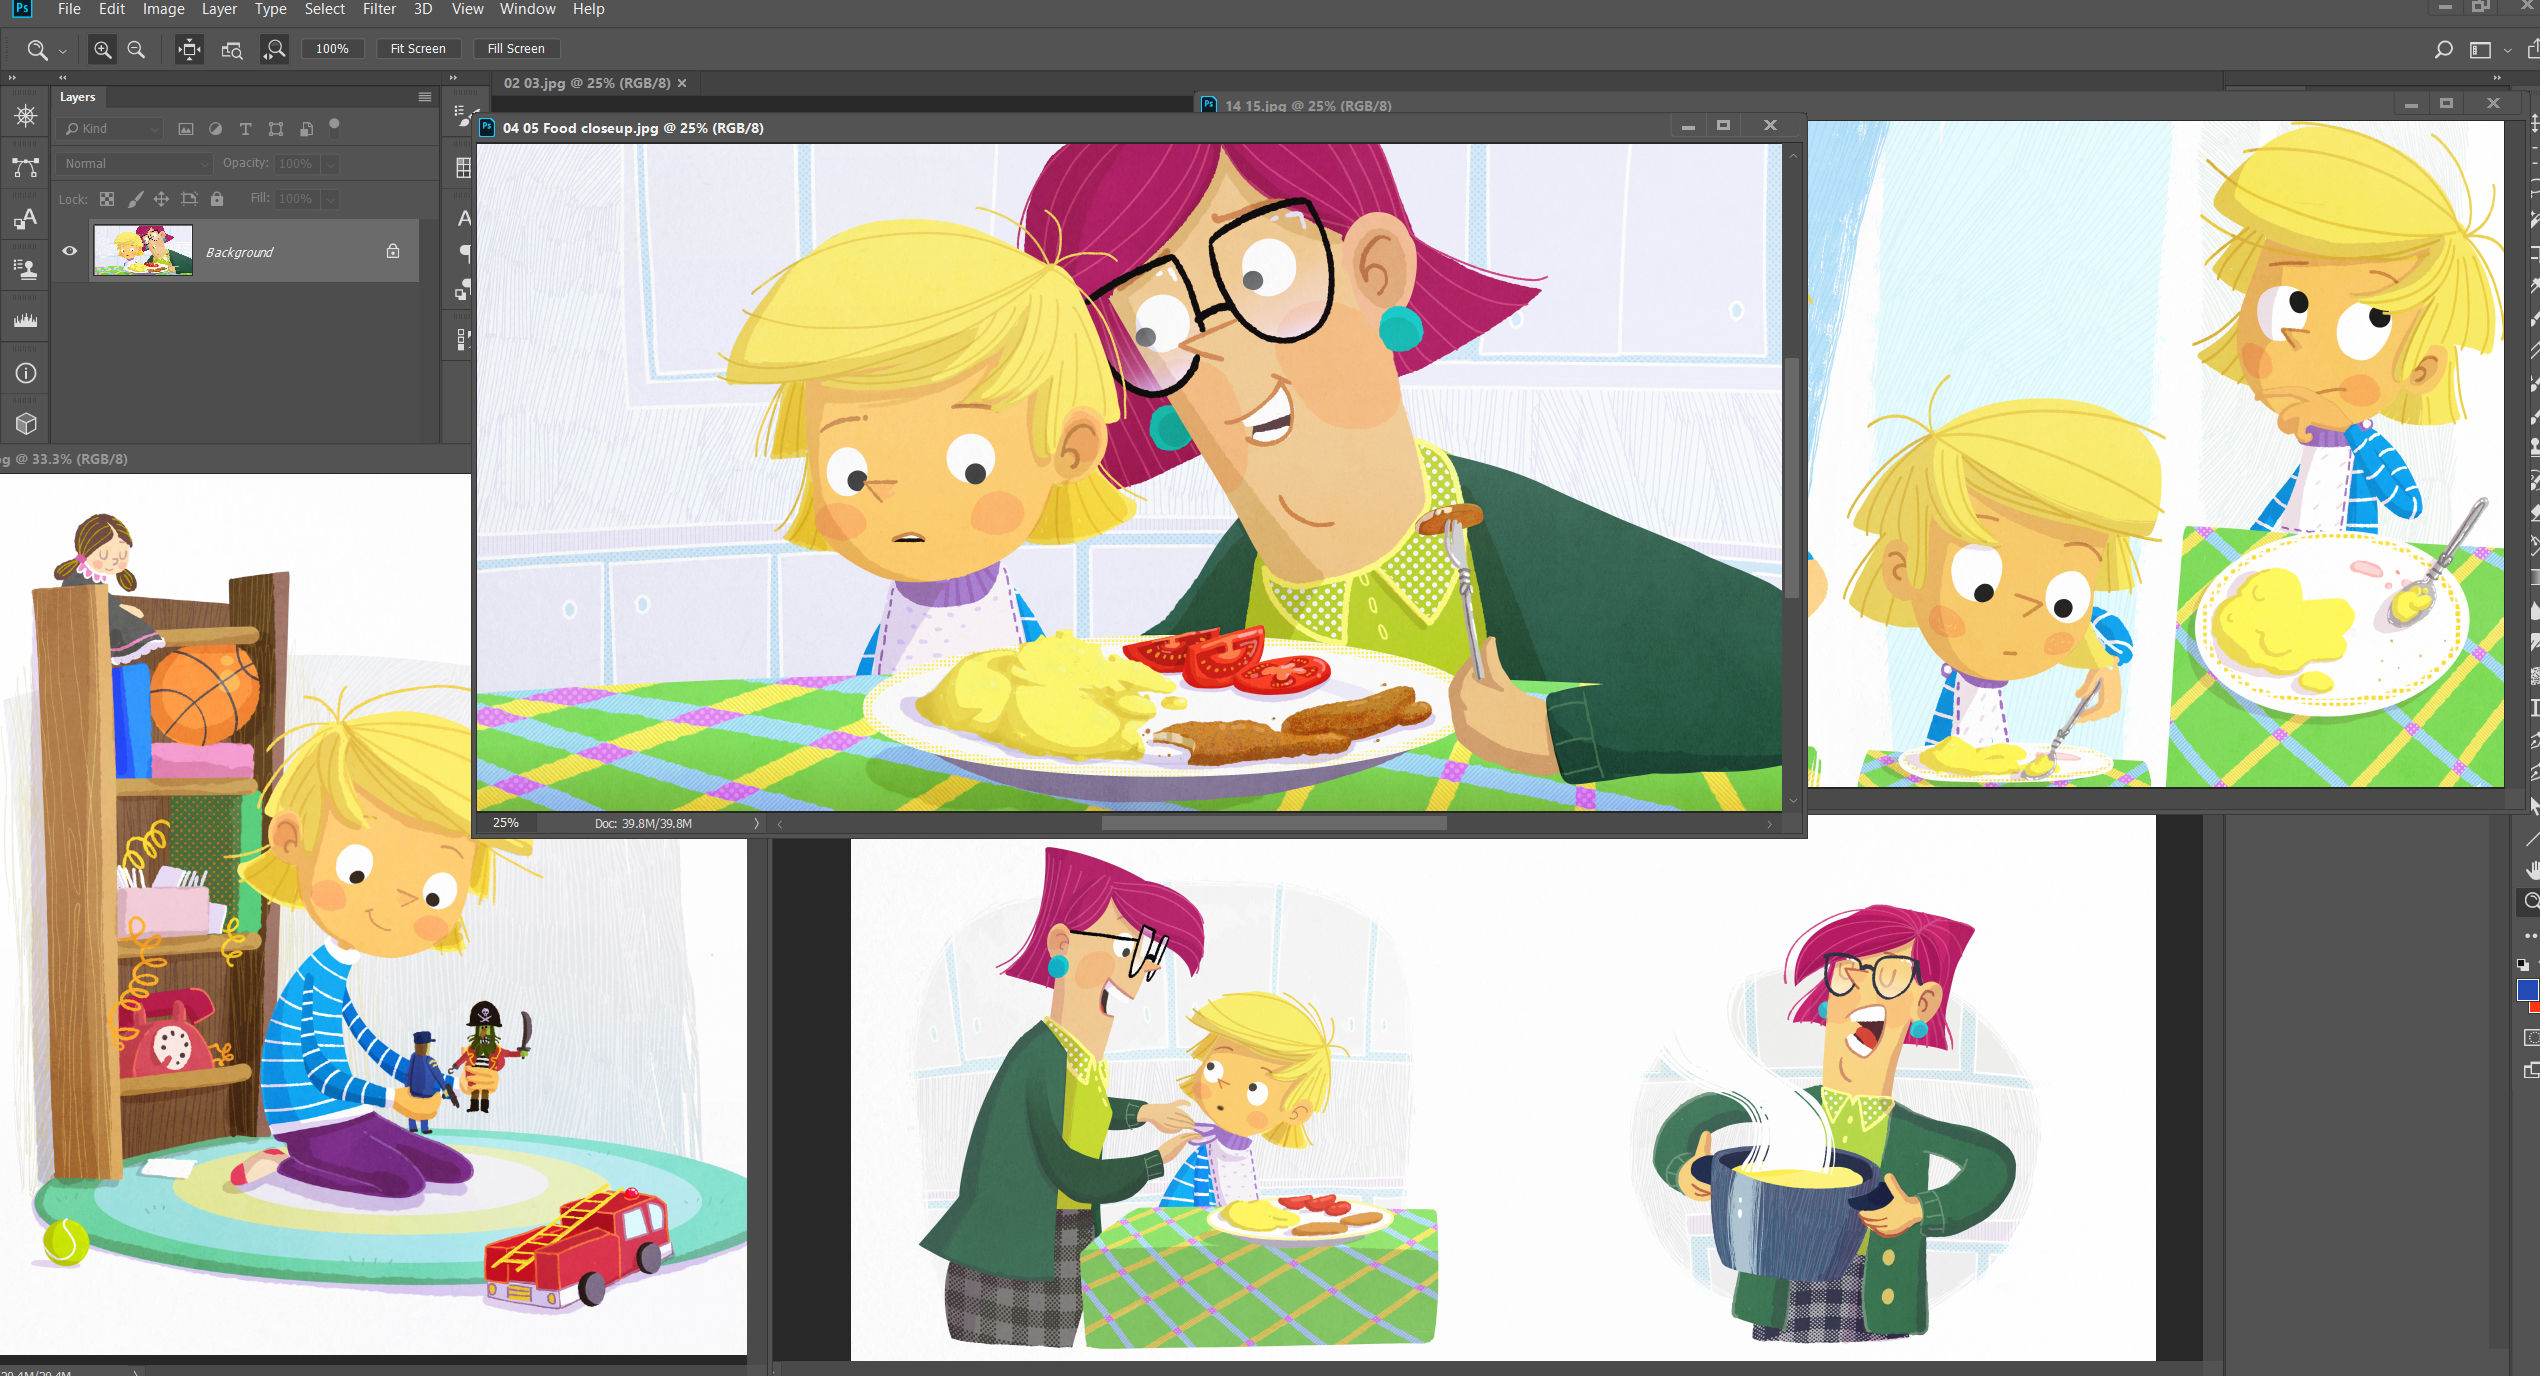
Task: Toggle Resize Windows to Fit option
Action: coord(189,49)
